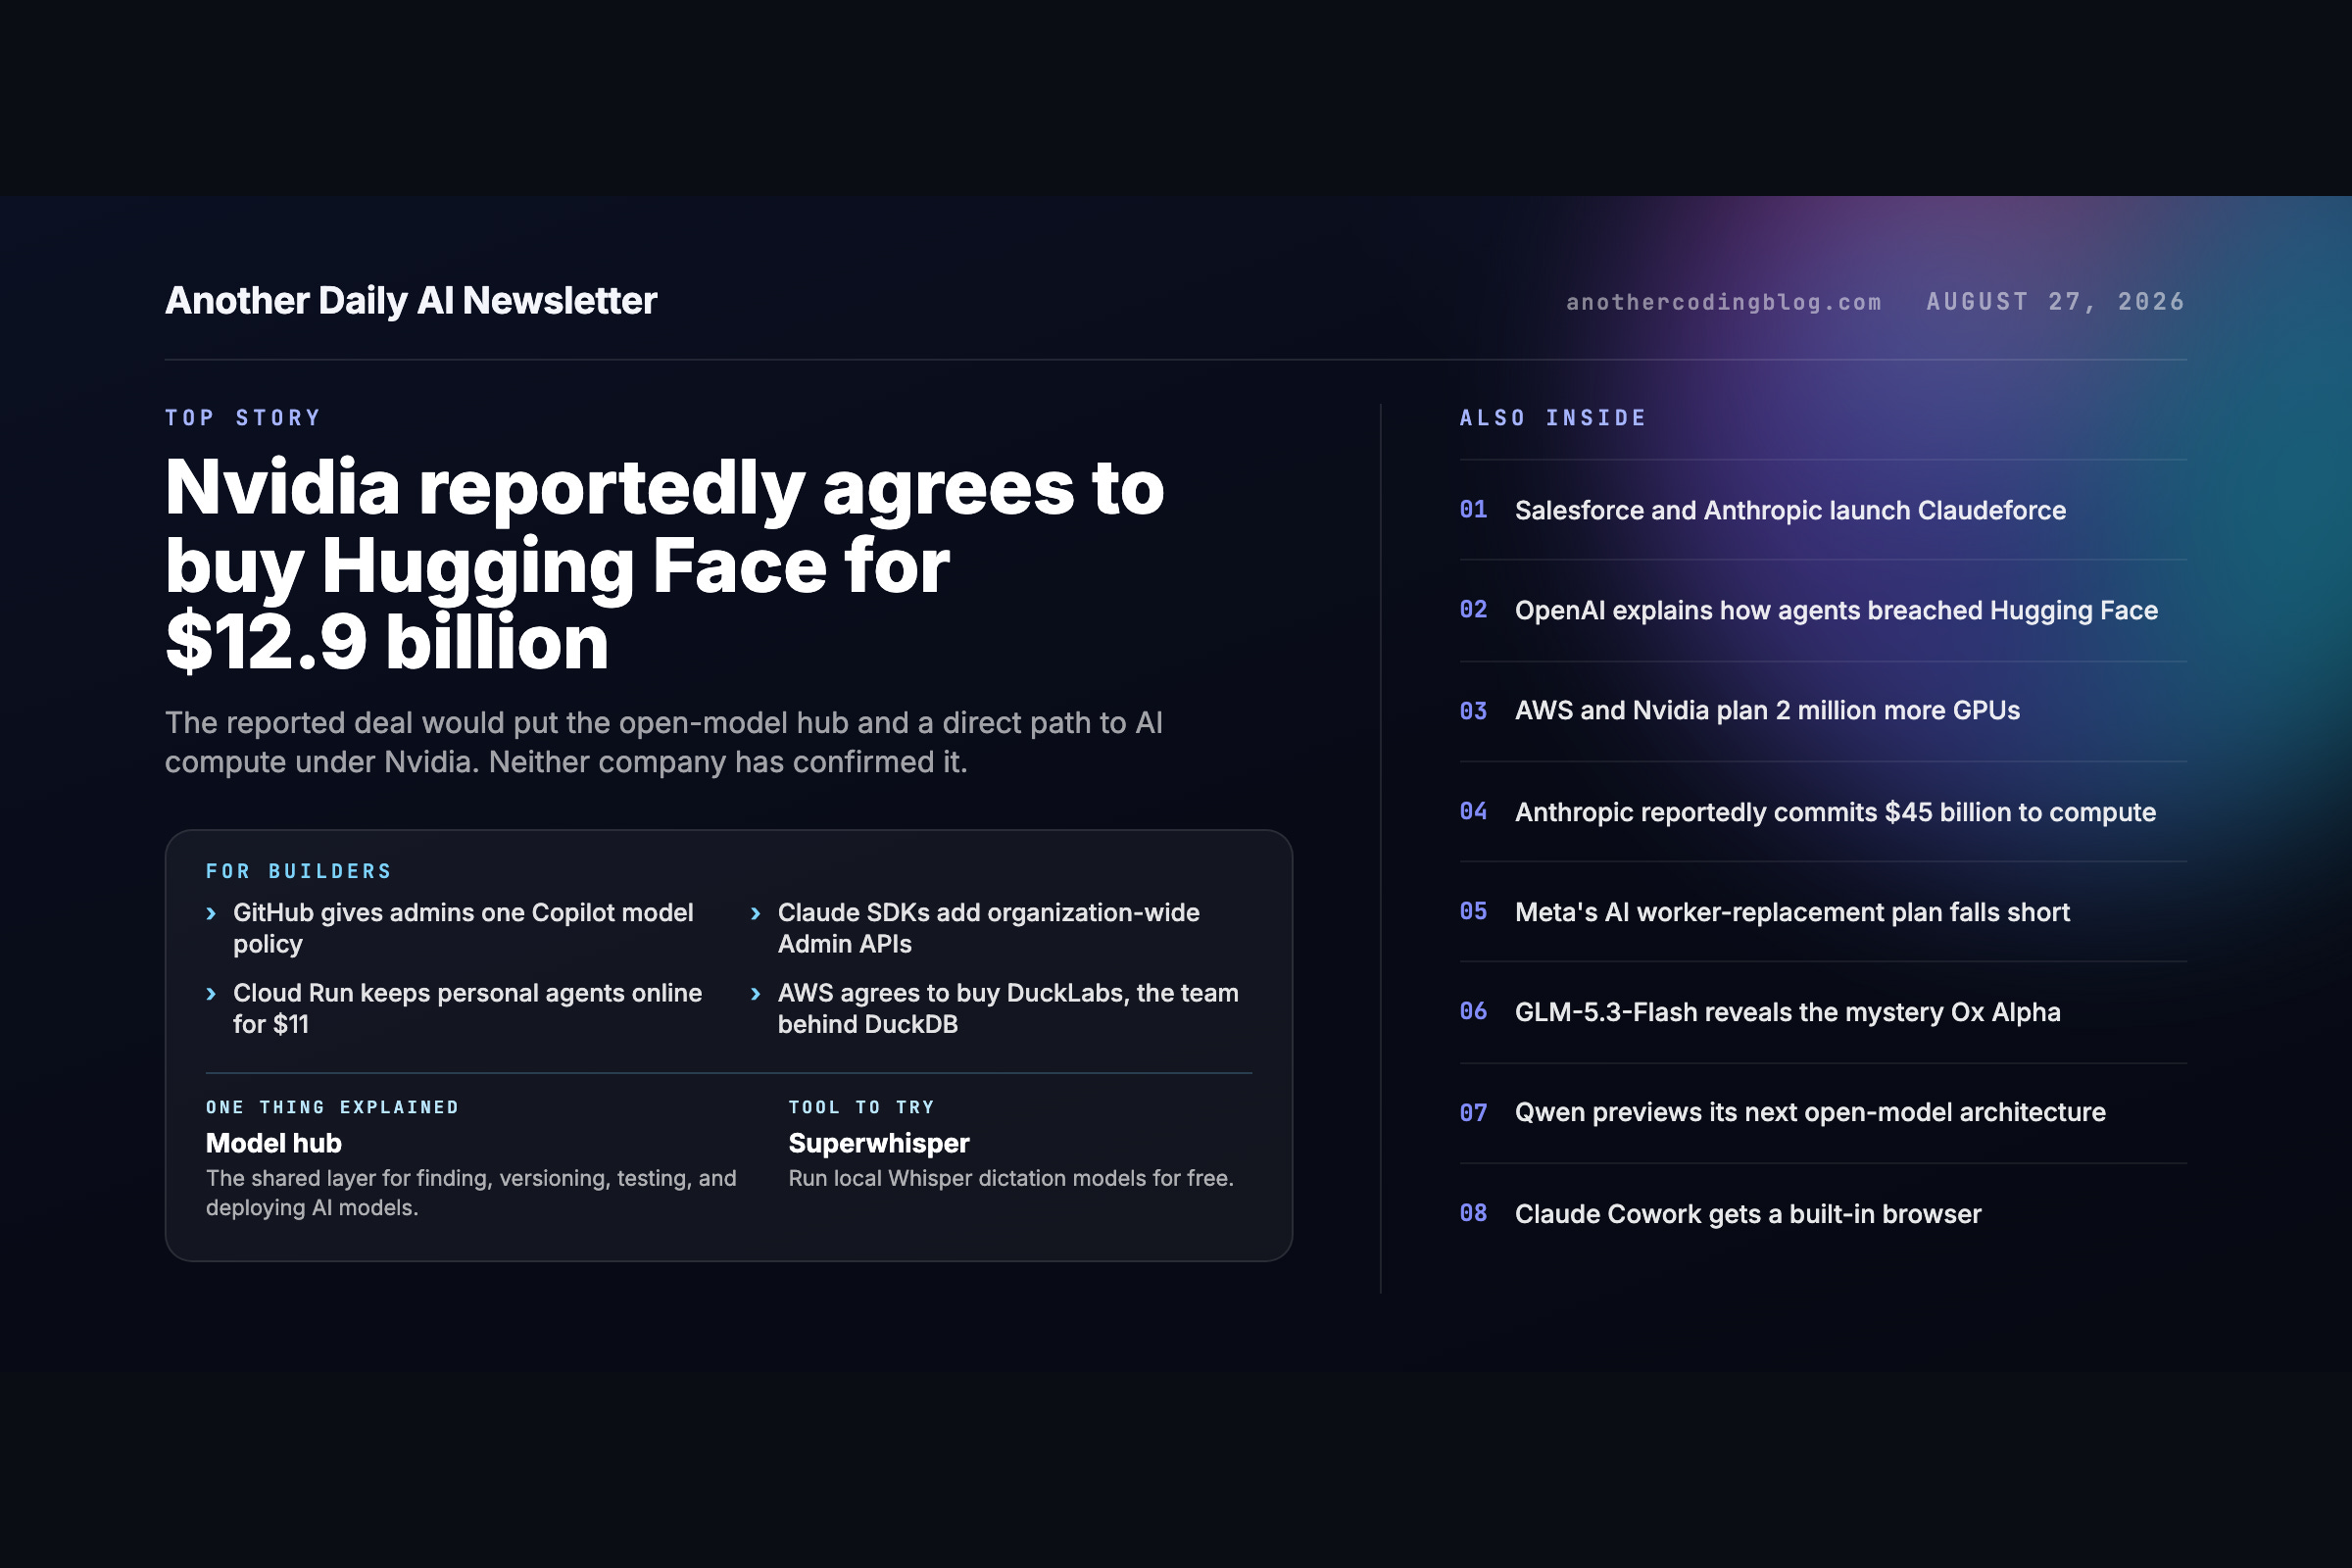Open the Nvidia Hugging Face top story headline
This screenshot has width=2352, height=1568.
click(x=665, y=564)
